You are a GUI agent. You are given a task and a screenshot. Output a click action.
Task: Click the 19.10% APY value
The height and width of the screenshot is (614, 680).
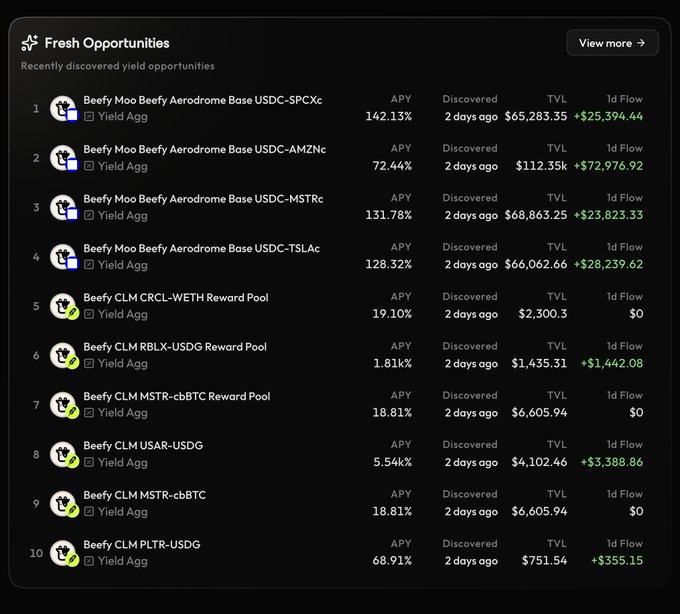point(392,314)
